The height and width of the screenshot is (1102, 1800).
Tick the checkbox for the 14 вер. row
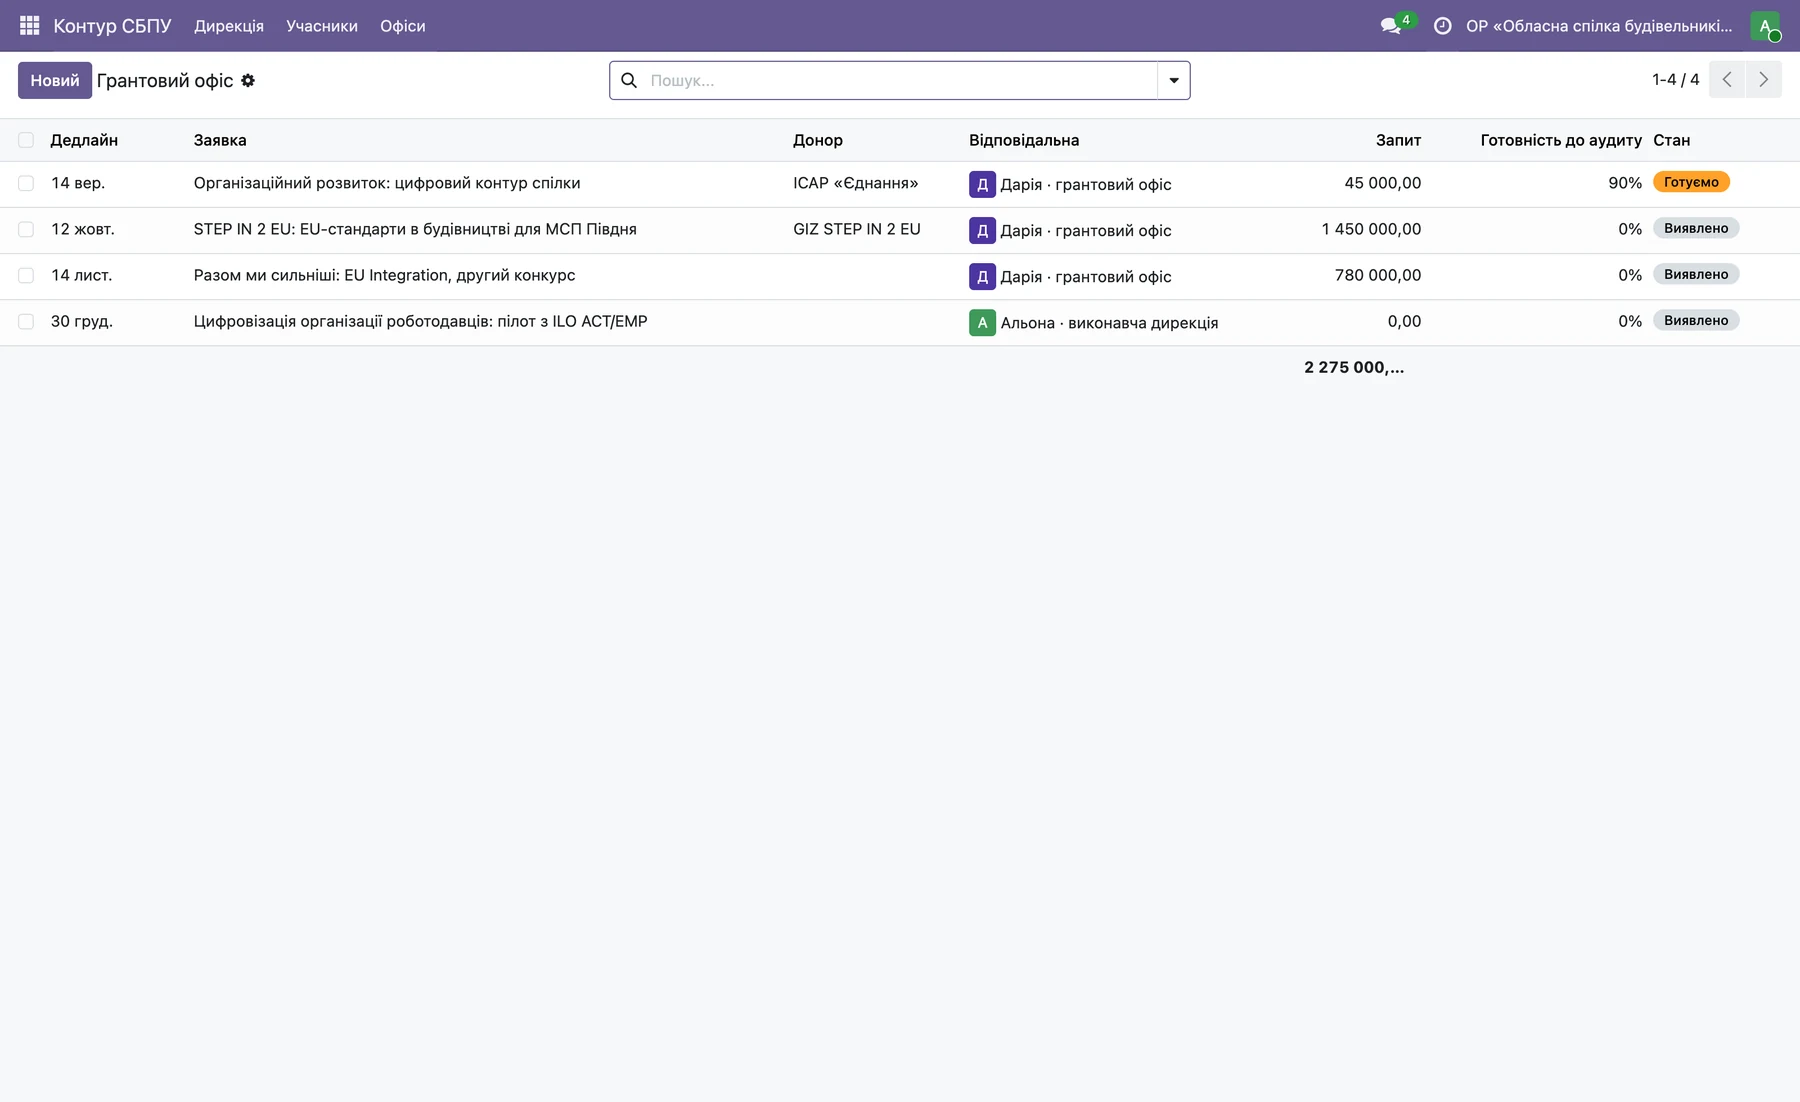pos(26,183)
